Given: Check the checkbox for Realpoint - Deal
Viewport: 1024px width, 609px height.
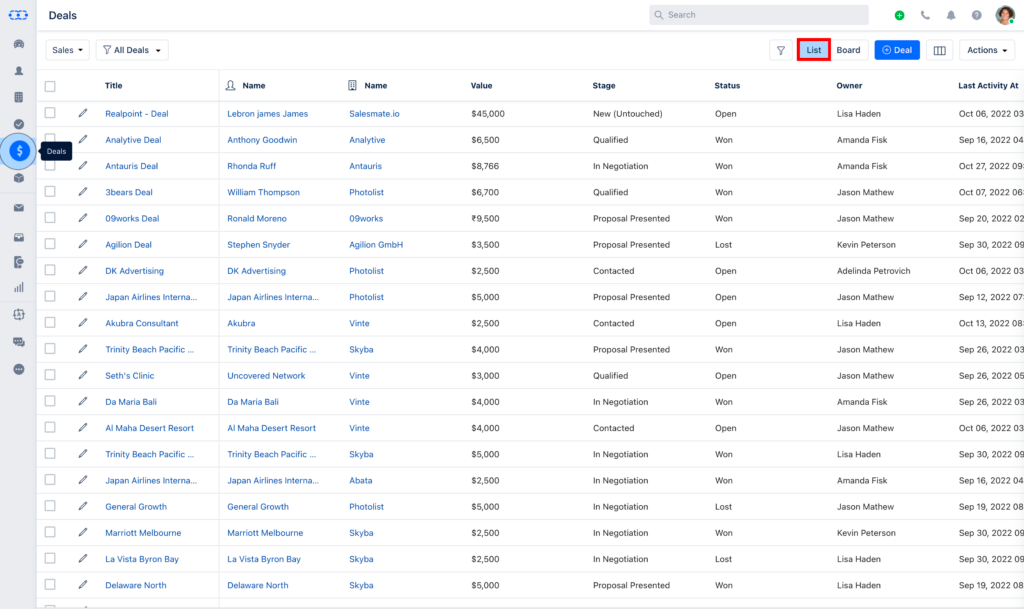Looking at the screenshot, I should point(49,113).
